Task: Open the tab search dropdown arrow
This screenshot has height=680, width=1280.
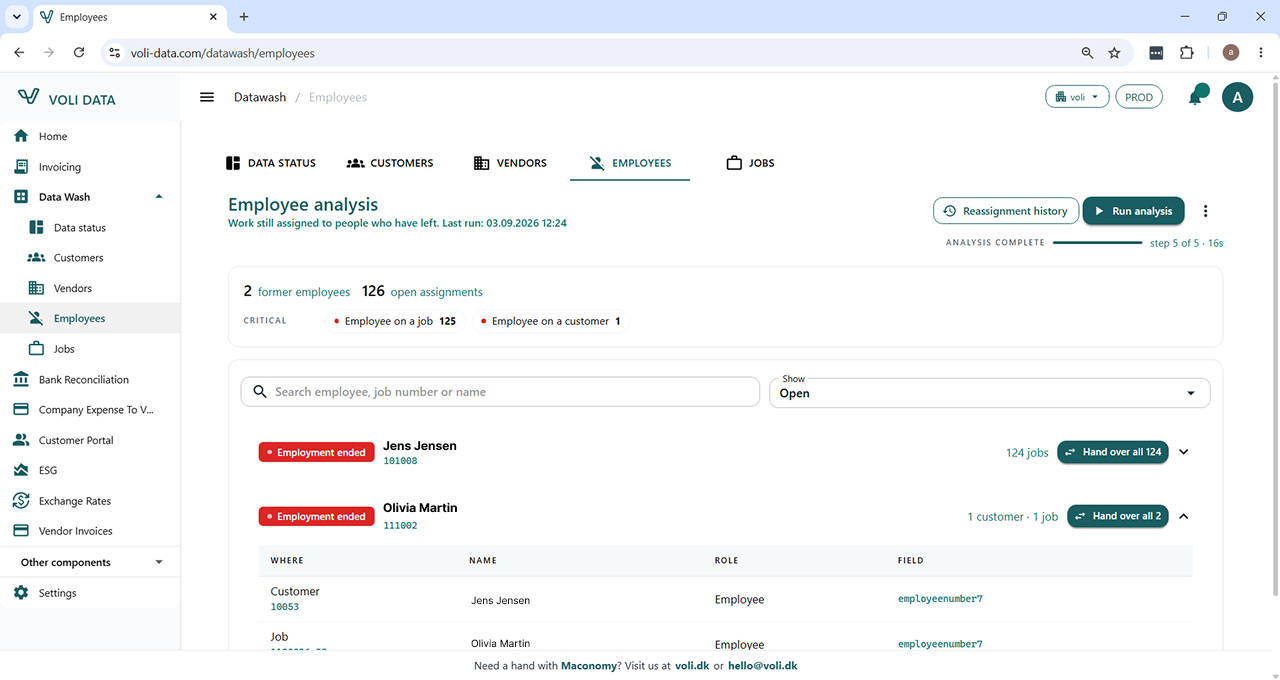Action: 17,17
